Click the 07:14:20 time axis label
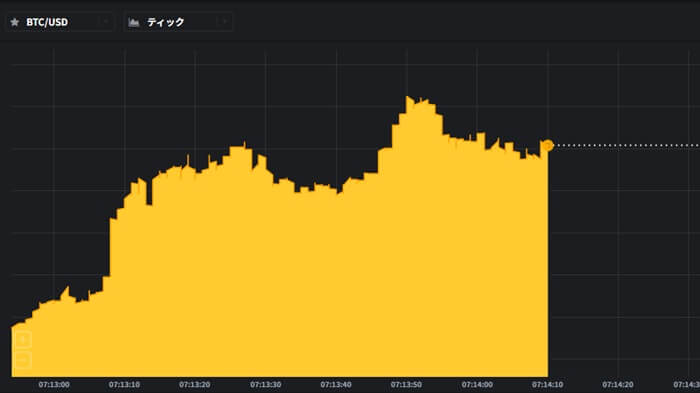Screen dimensions: 700x393 click(618, 385)
